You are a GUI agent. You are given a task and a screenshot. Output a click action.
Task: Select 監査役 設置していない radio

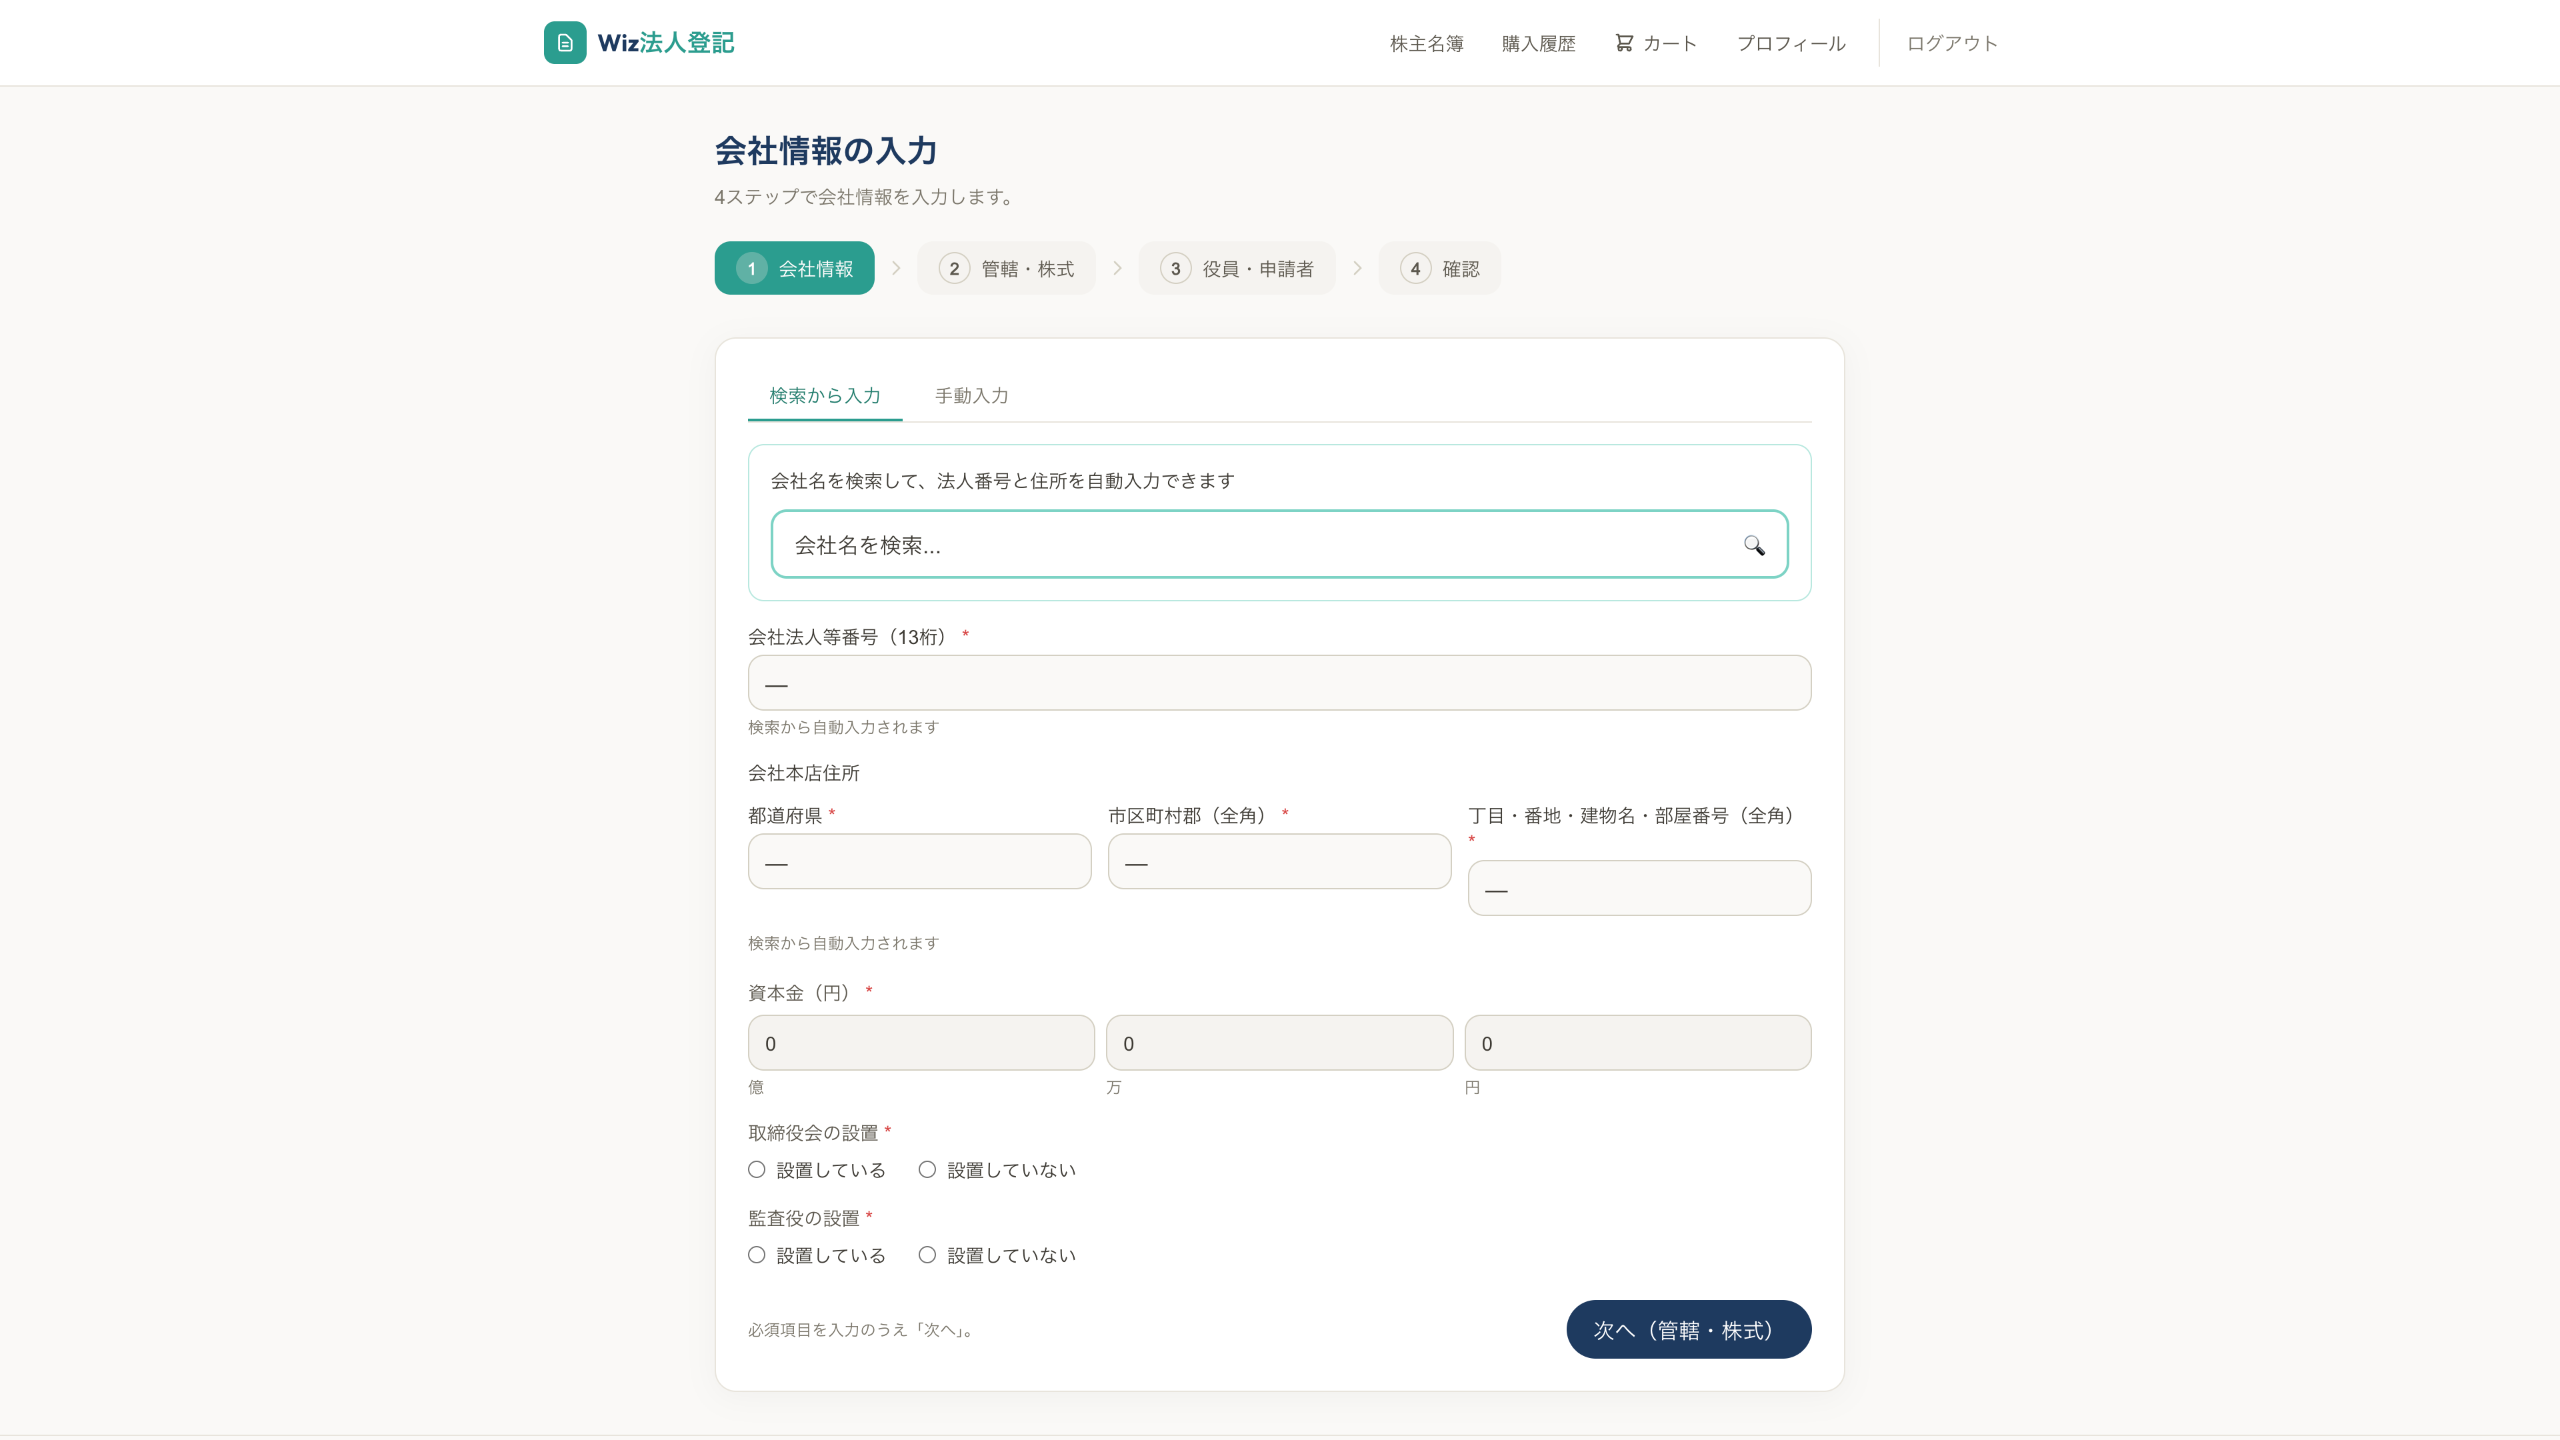click(x=928, y=1255)
